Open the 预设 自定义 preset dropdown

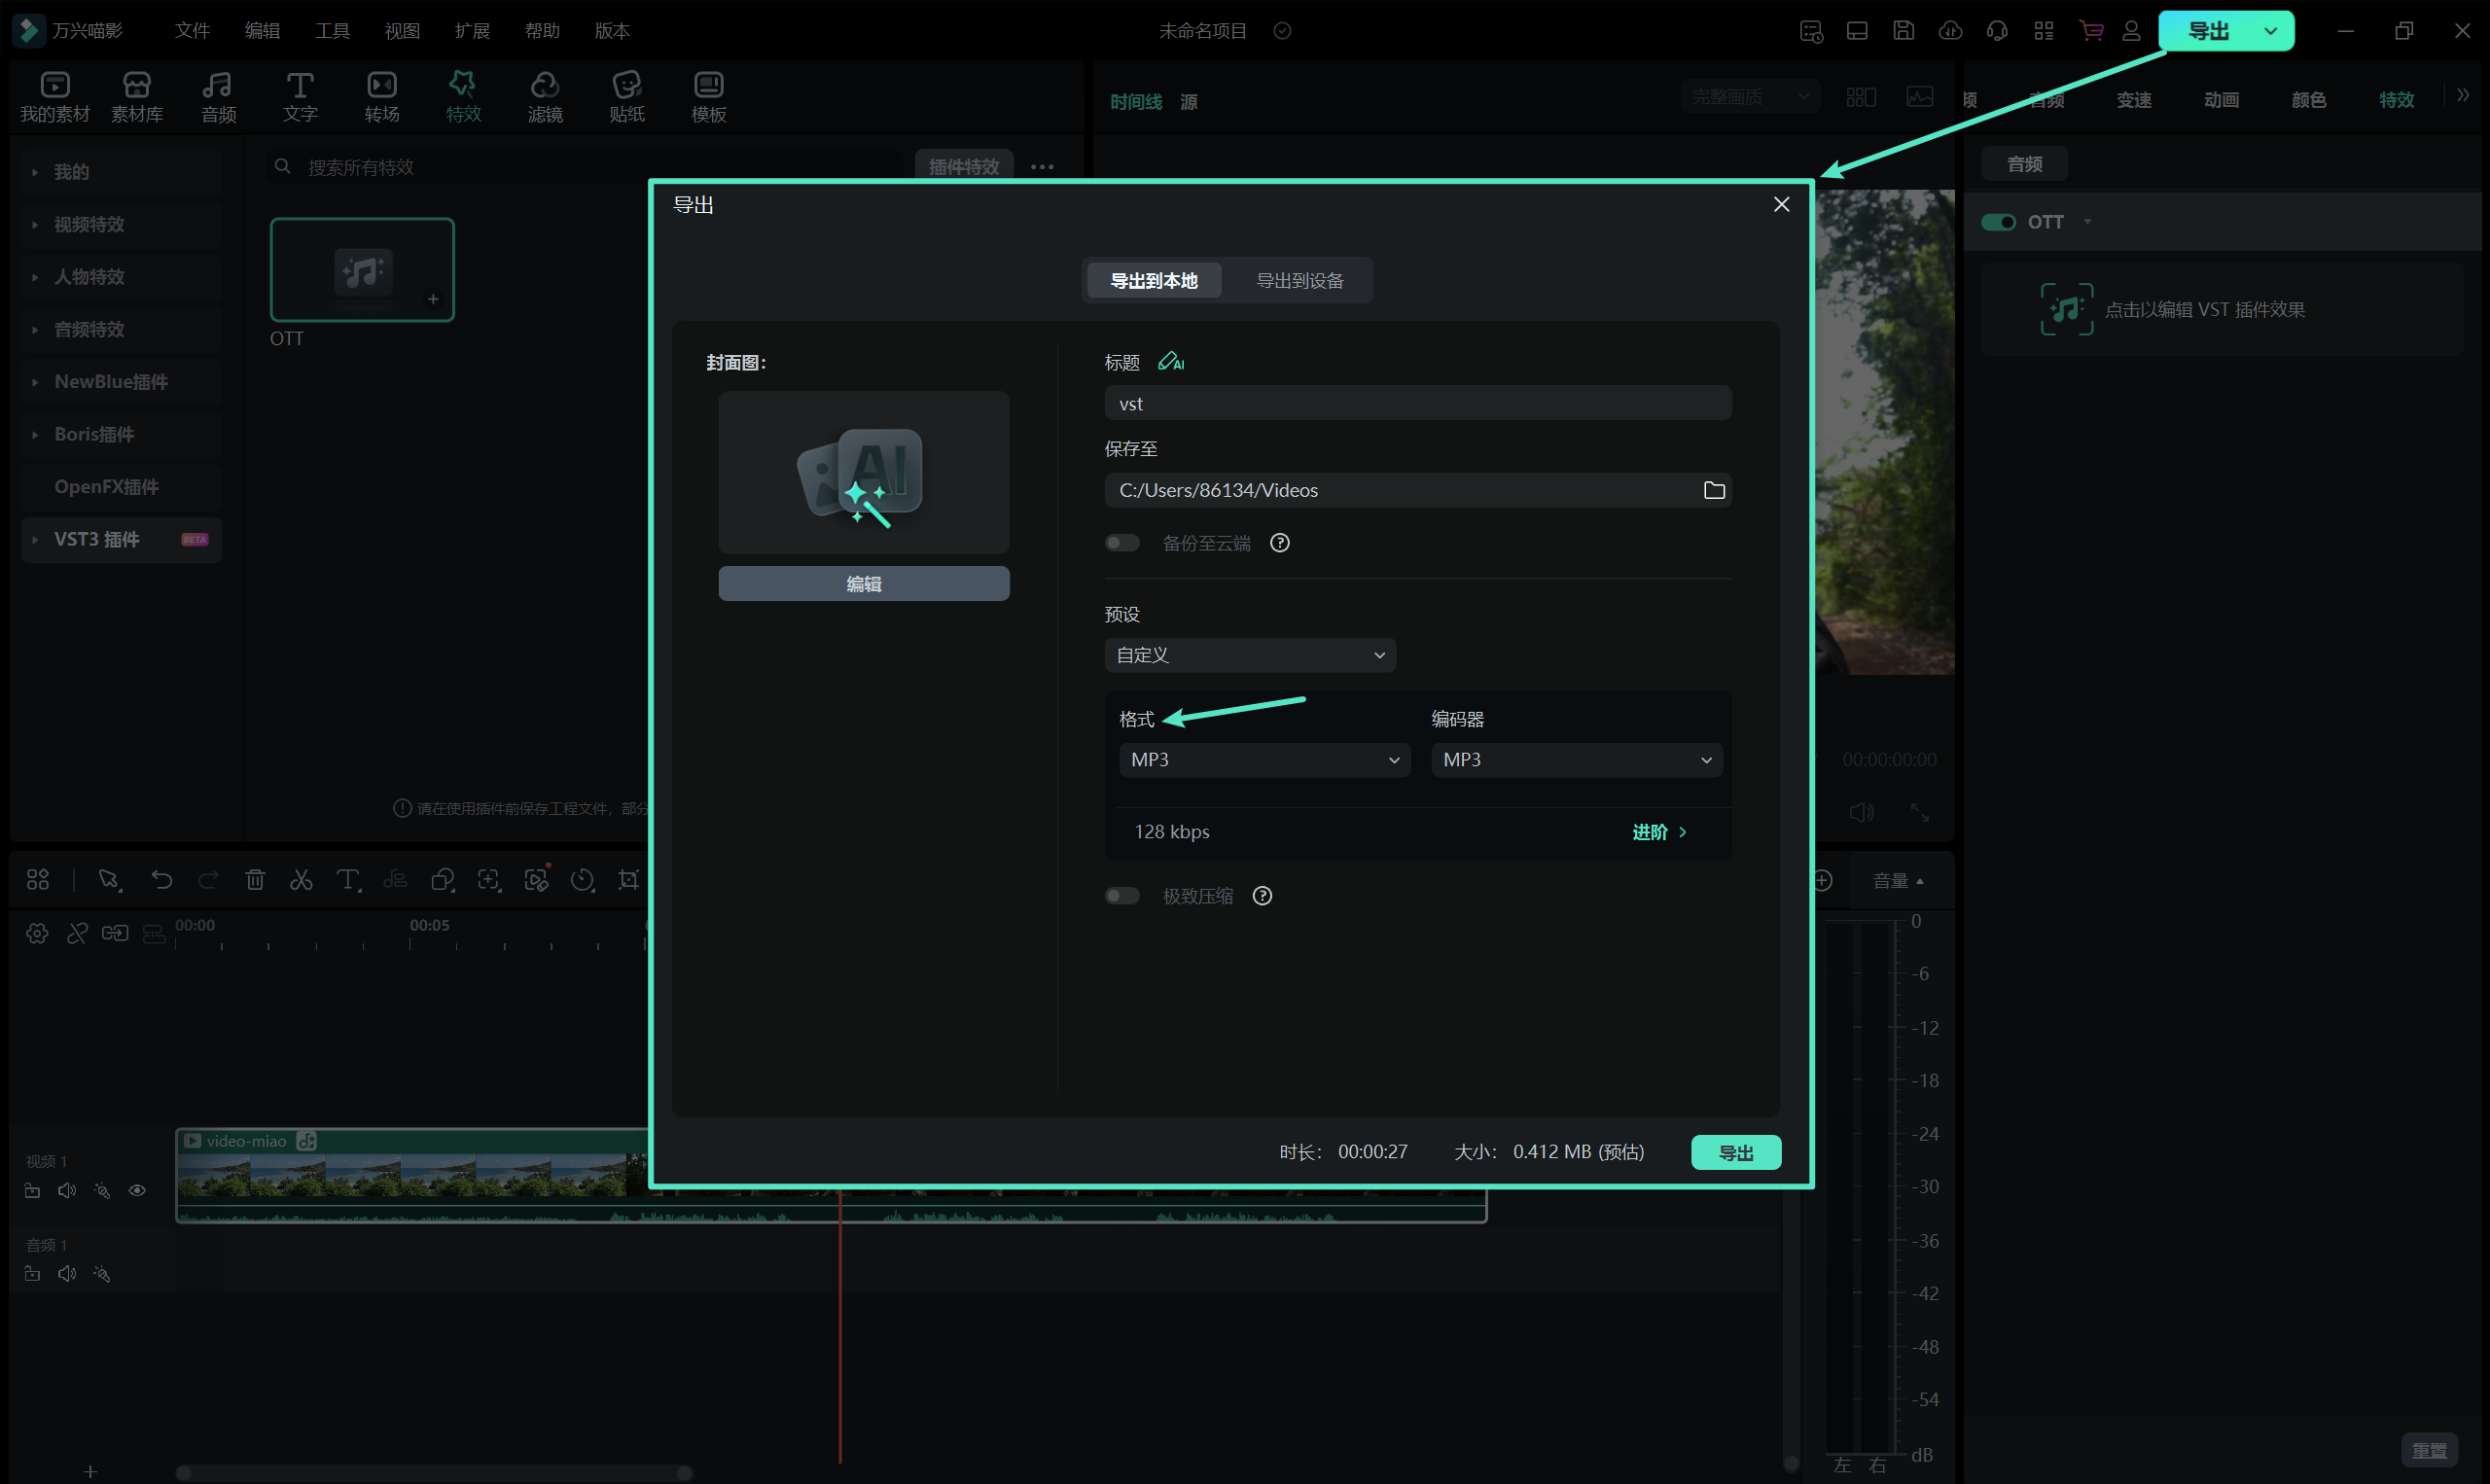point(1250,655)
